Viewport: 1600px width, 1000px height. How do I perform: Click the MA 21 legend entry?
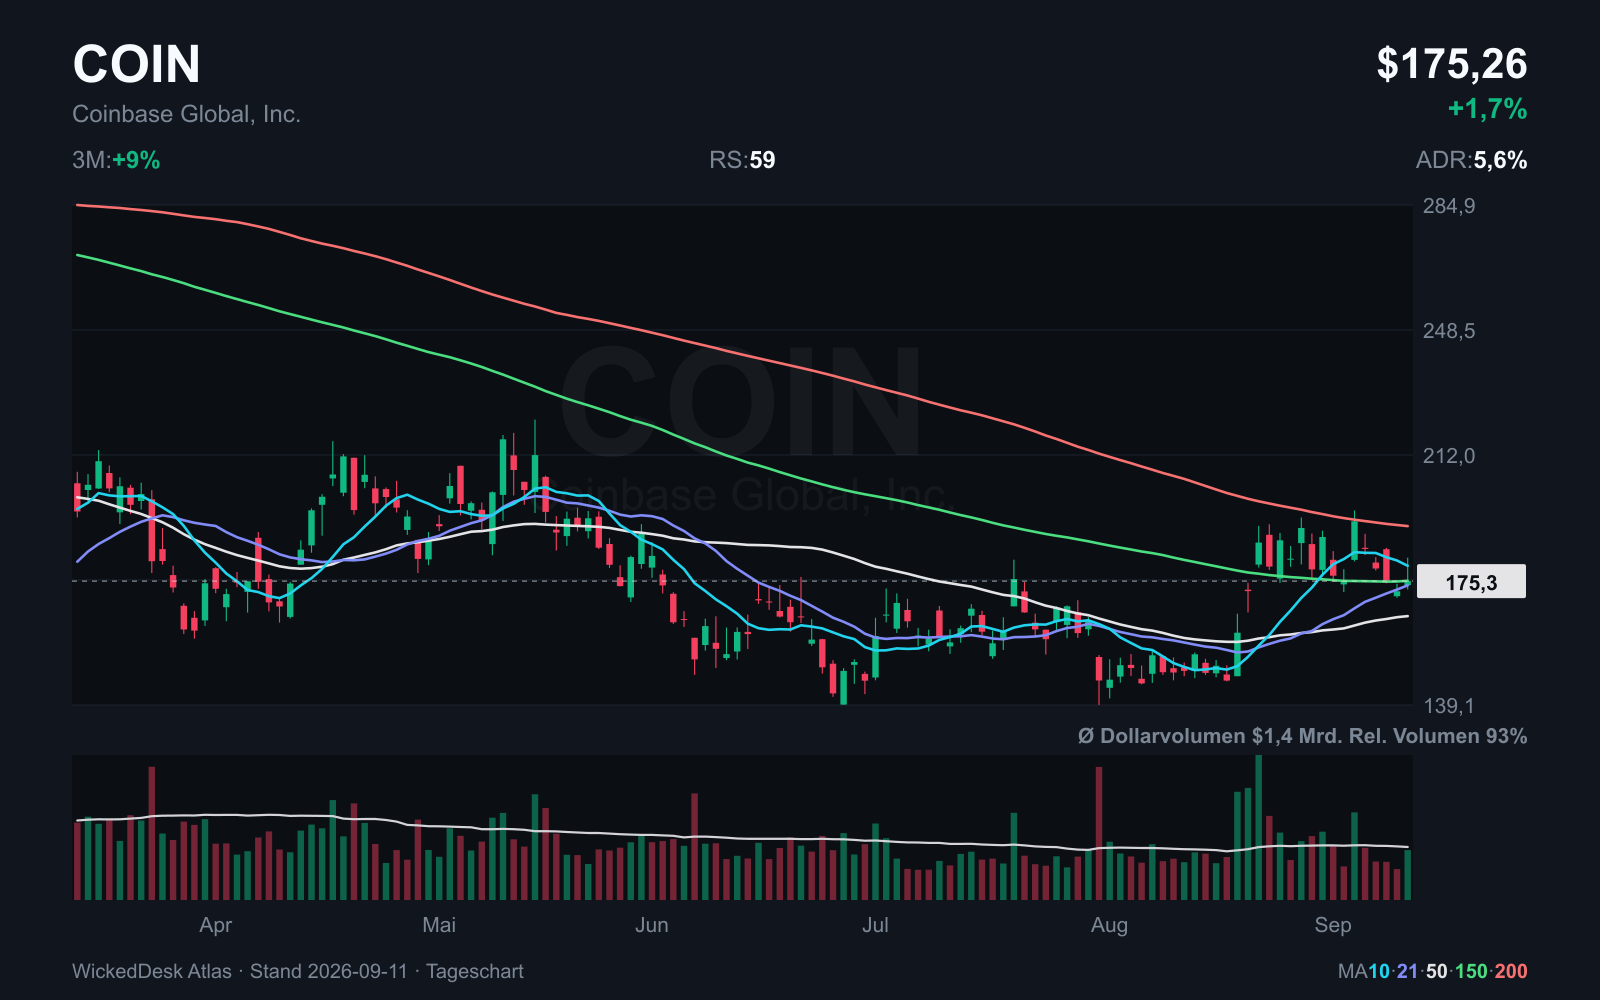tap(1407, 971)
